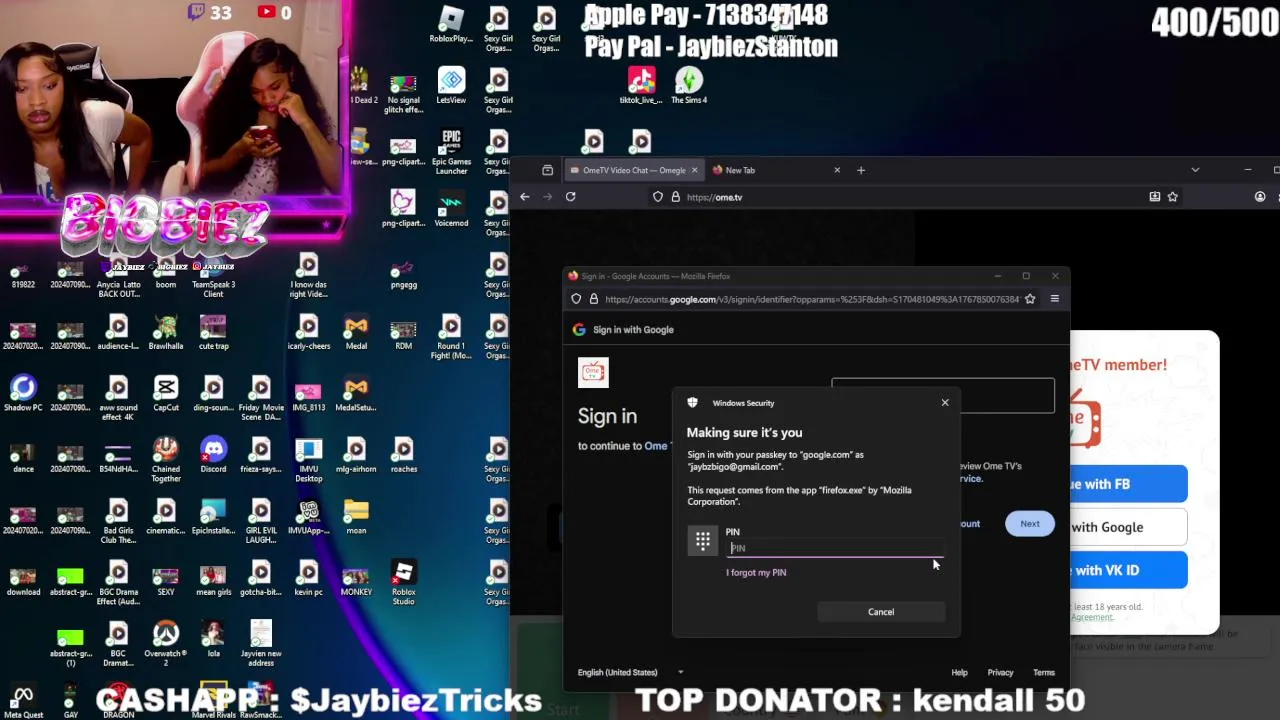This screenshot has width=1280, height=720.
Task: Open the kevin pc audio file
Action: (x=308, y=577)
